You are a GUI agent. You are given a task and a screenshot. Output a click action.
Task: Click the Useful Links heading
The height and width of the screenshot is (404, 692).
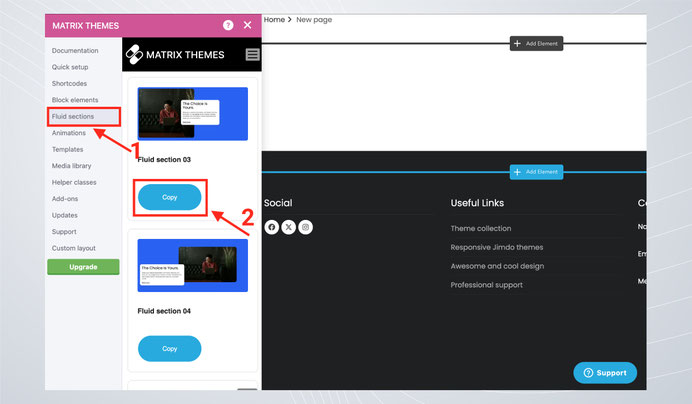[477, 203]
